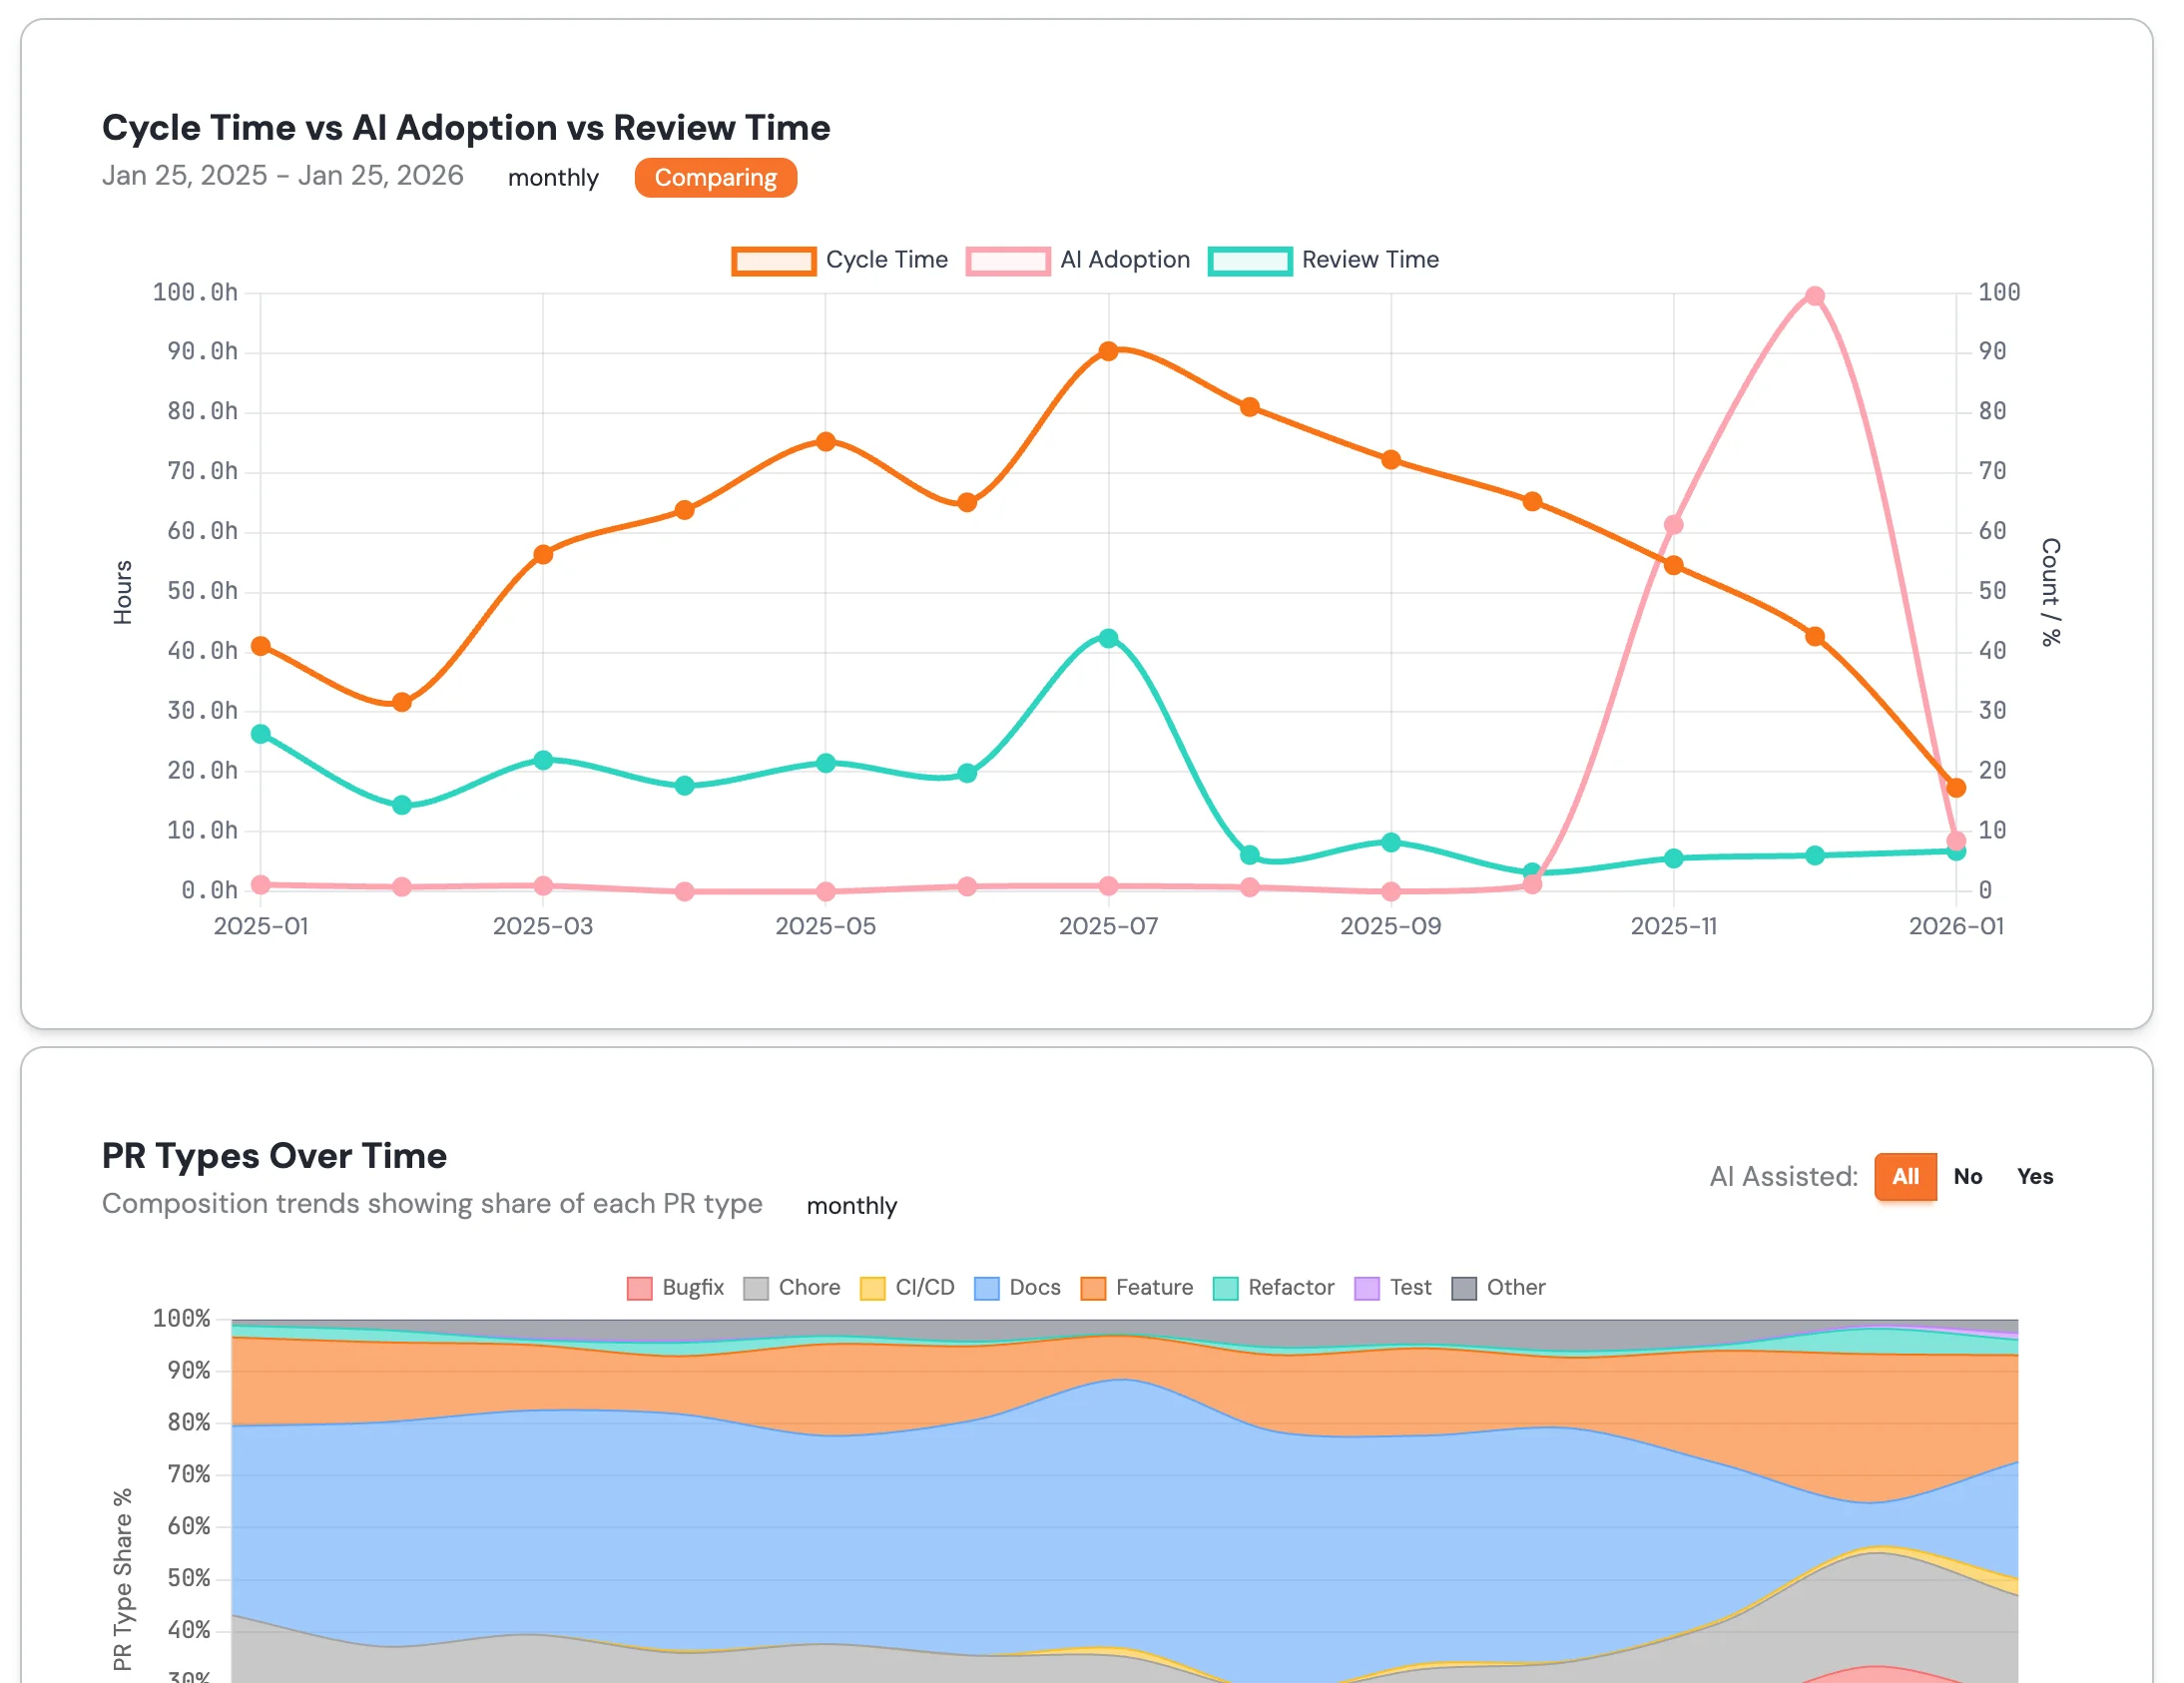Toggle the Refactor legend icon
Image resolution: width=2184 pixels, height=1683 pixels.
[x=1225, y=1288]
